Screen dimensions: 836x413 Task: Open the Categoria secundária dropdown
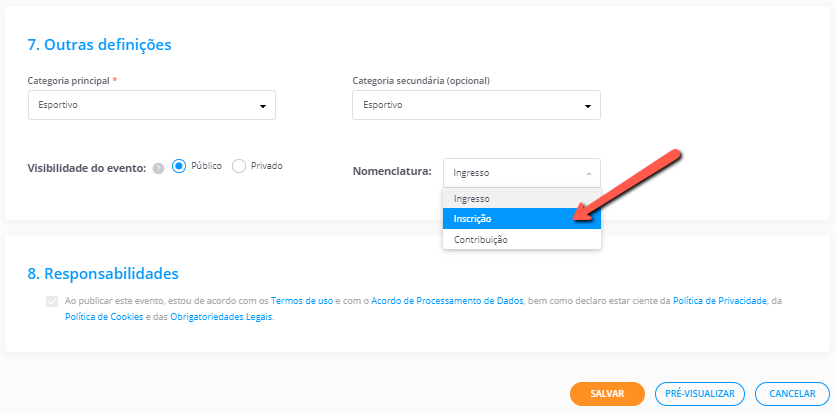point(476,105)
